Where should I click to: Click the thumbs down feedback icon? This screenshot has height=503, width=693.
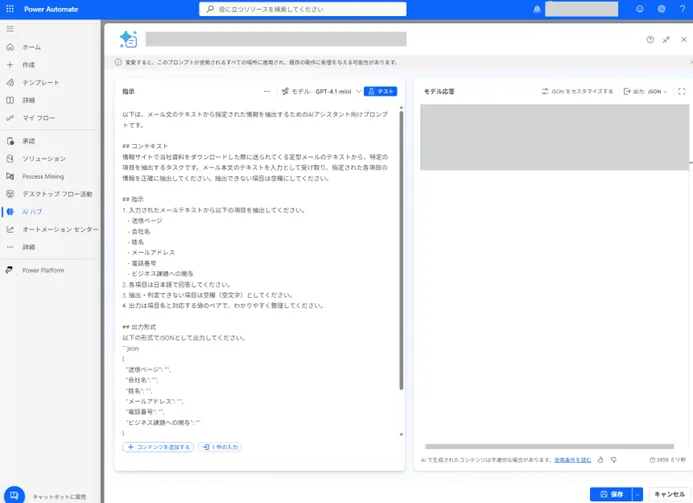pos(613,460)
